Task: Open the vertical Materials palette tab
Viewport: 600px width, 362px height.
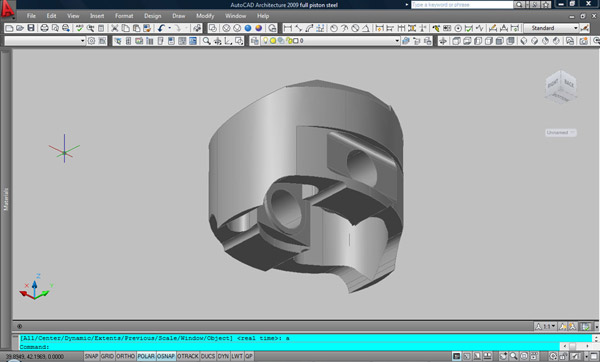Action: (x=6, y=199)
